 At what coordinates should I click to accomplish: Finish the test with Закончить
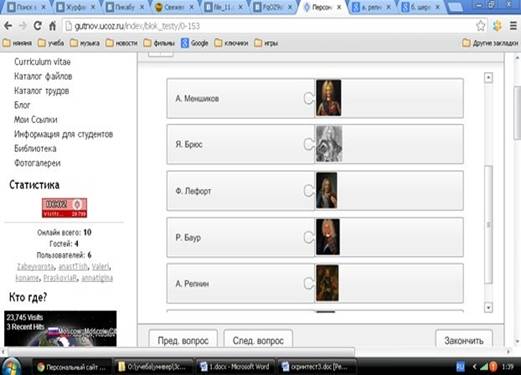tap(464, 340)
